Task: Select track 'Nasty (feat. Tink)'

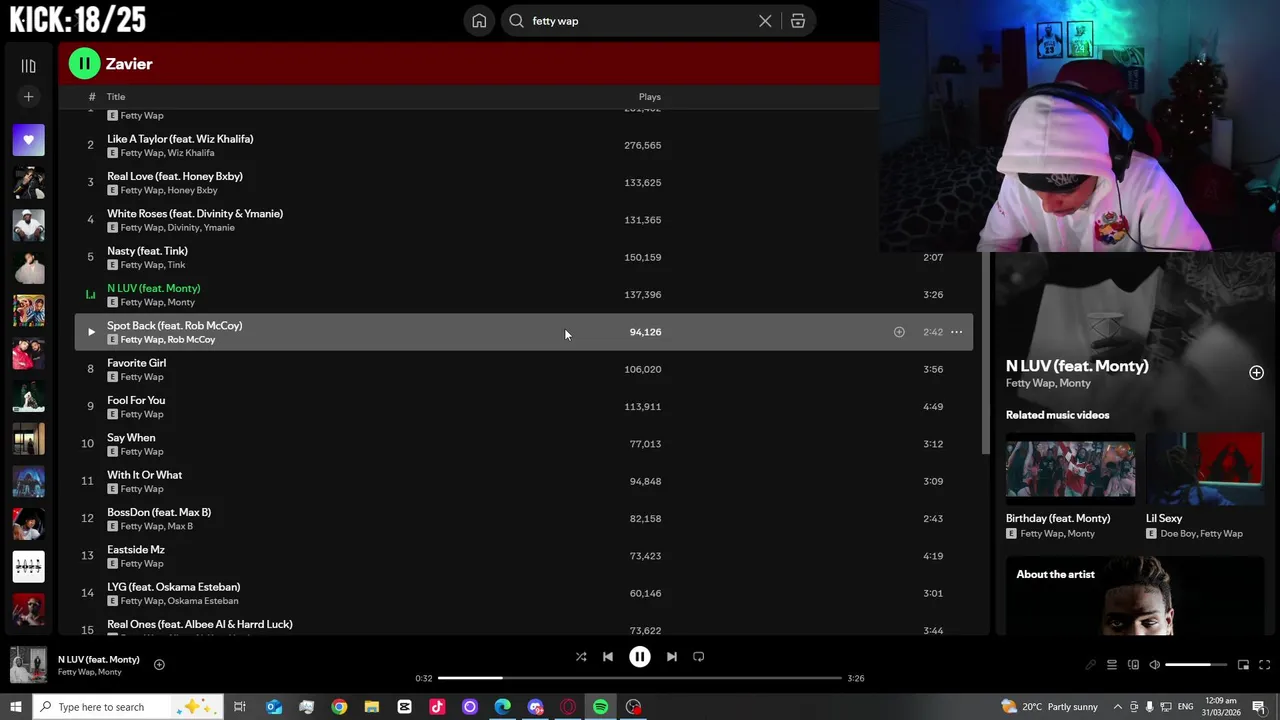Action: pyautogui.click(x=147, y=251)
